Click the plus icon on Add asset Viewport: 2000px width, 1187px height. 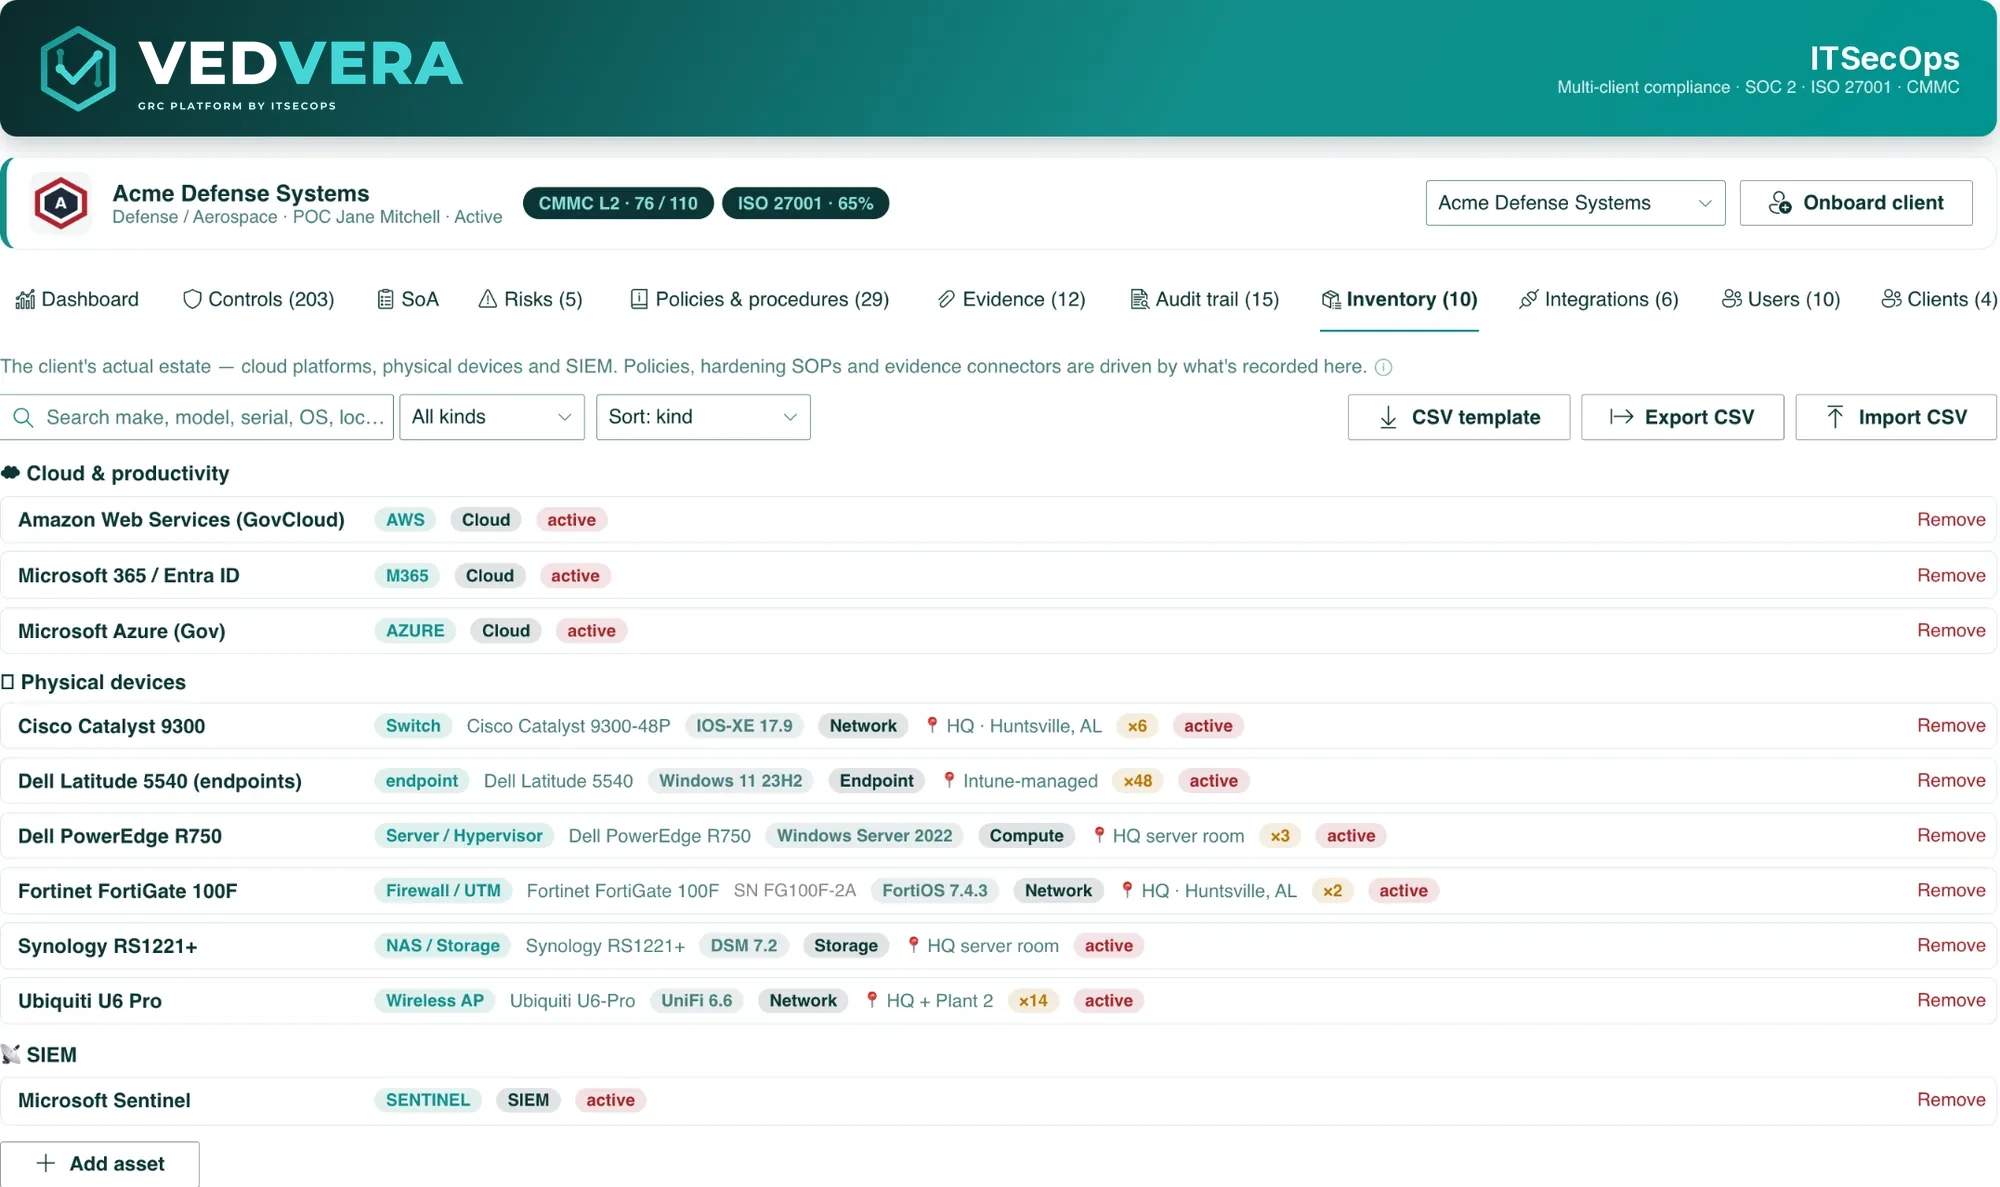[46, 1163]
